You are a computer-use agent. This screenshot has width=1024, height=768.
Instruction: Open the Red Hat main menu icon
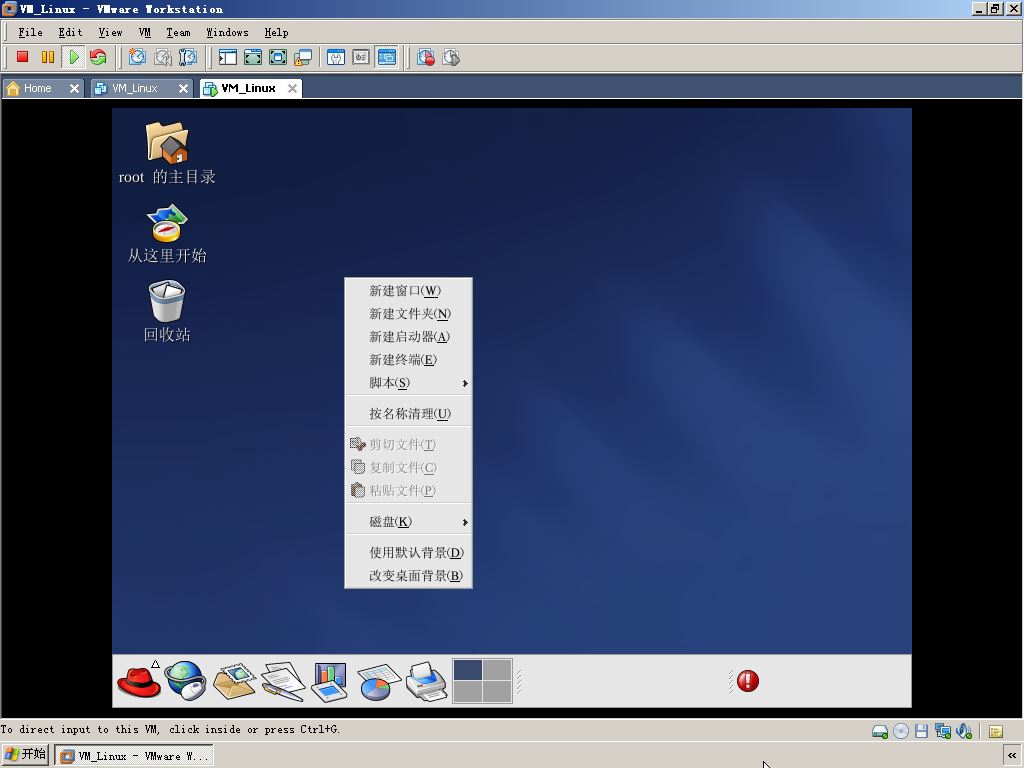pos(138,681)
